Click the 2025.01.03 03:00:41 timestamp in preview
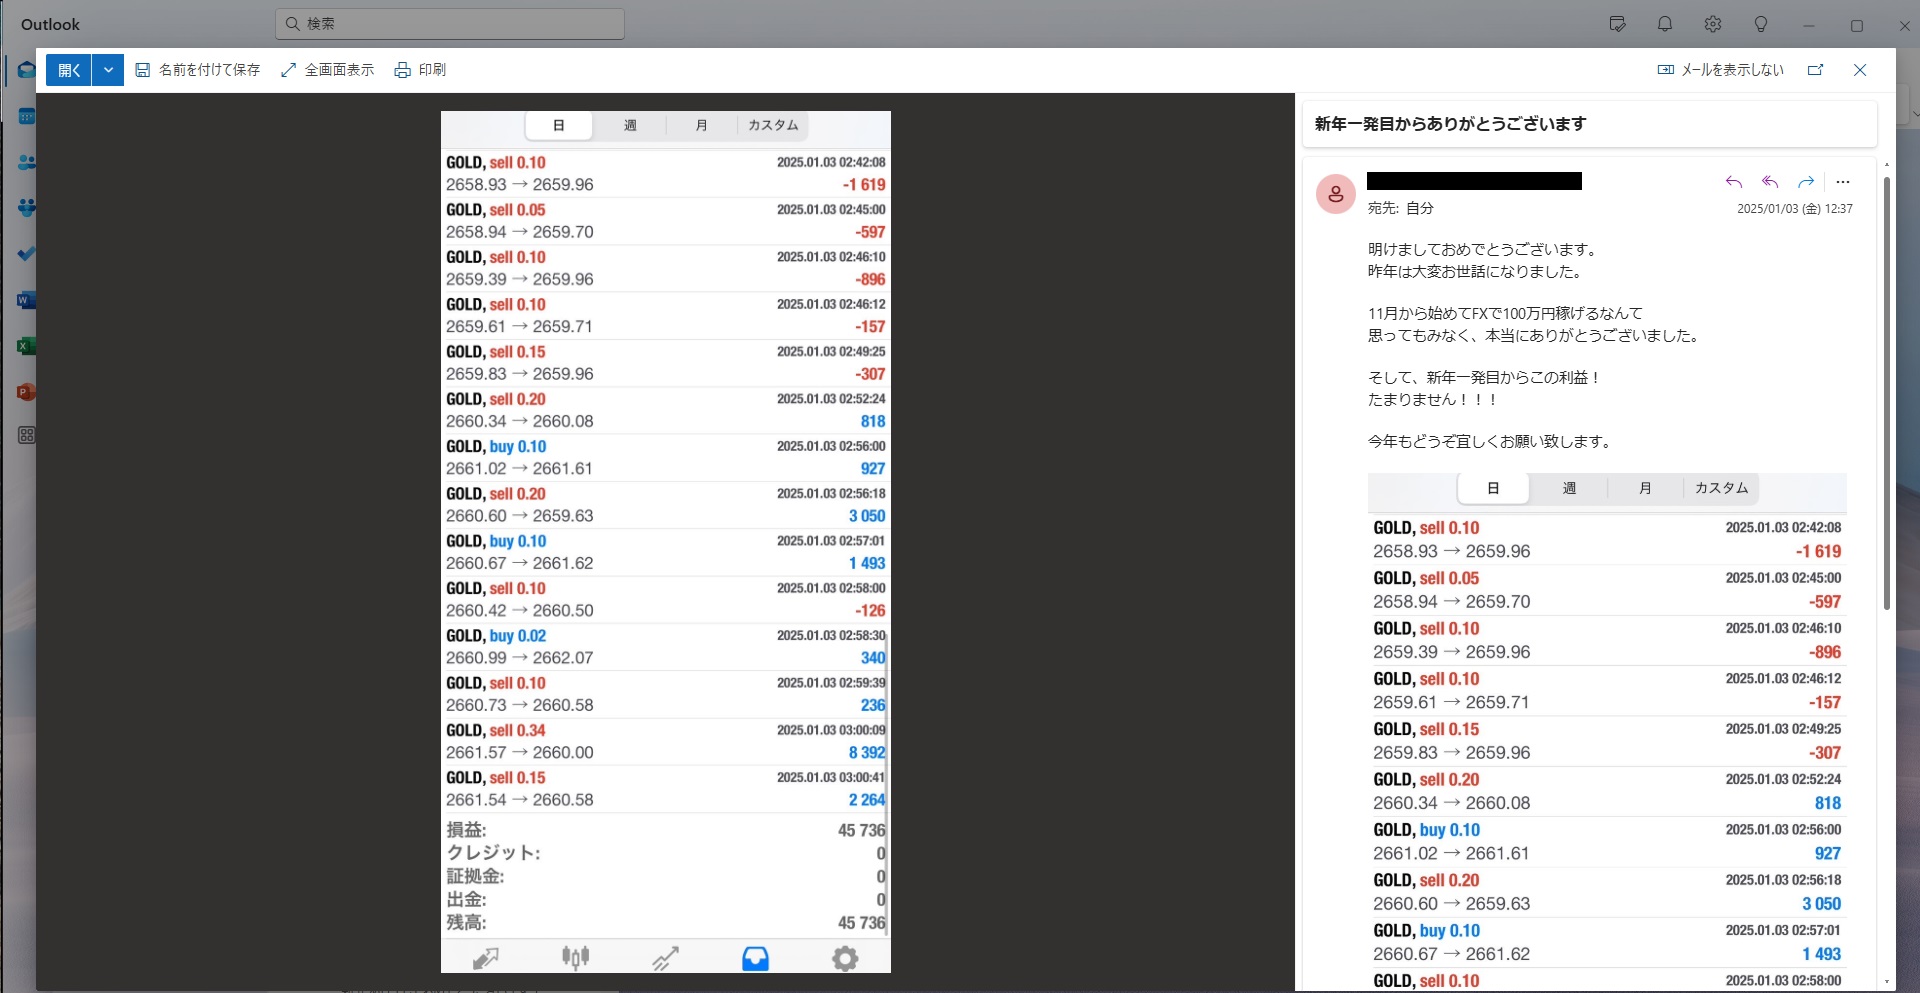 tap(831, 778)
